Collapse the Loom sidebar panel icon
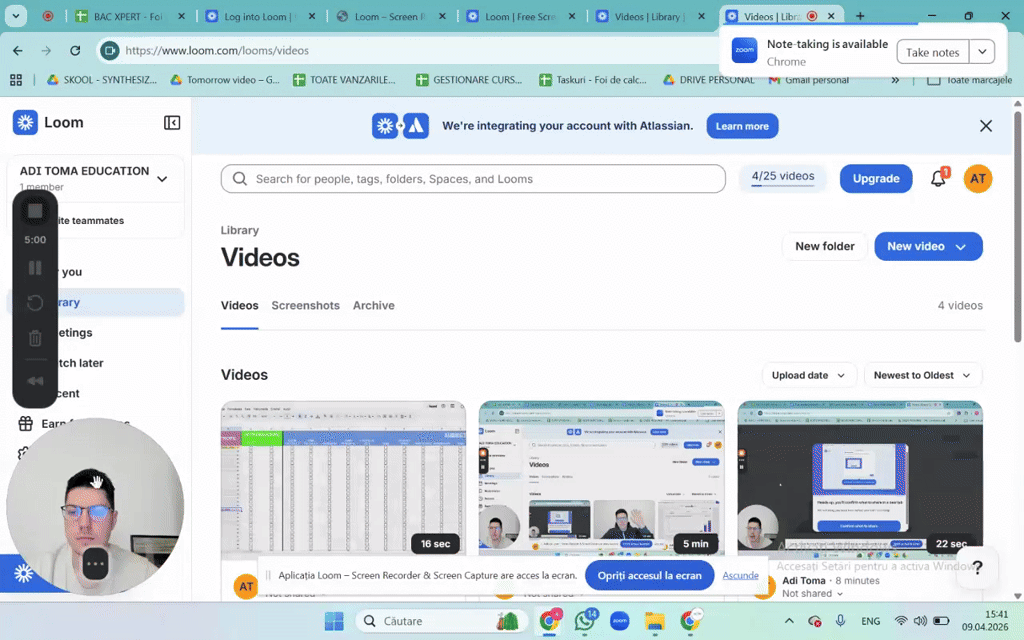This screenshot has height=640, width=1024. click(172, 123)
